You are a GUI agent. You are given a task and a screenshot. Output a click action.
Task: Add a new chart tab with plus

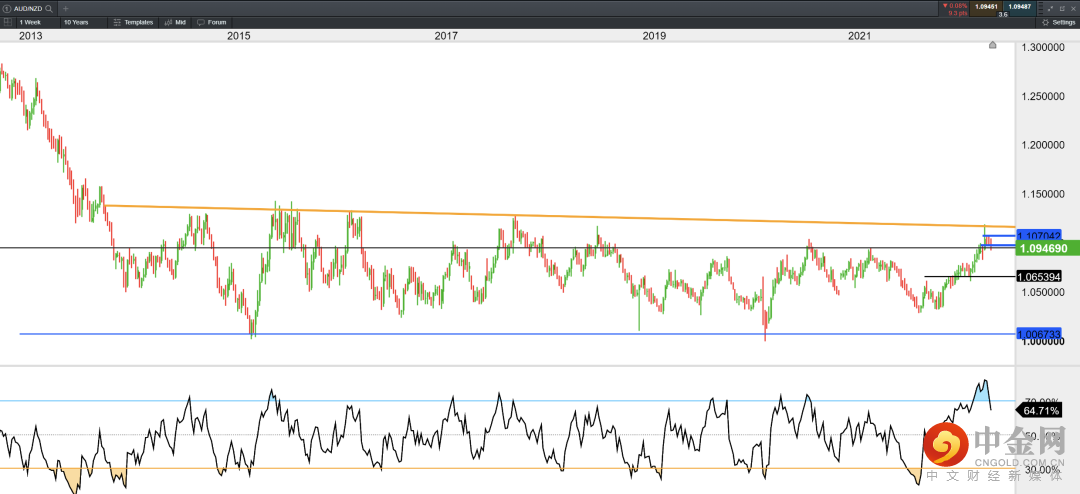point(66,8)
